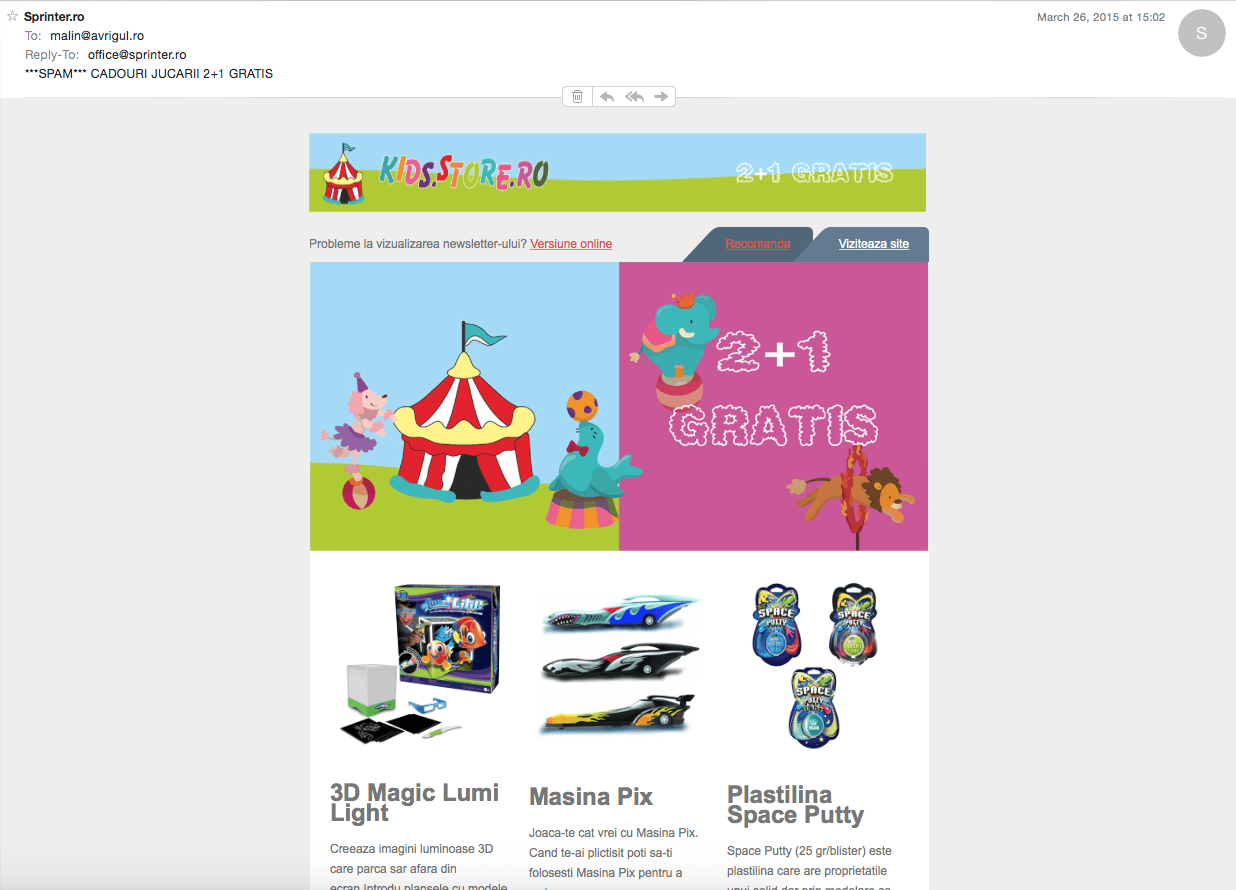The image size is (1236, 890).
Task: Click the Sprinter.ro sender name
Action: 54,17
